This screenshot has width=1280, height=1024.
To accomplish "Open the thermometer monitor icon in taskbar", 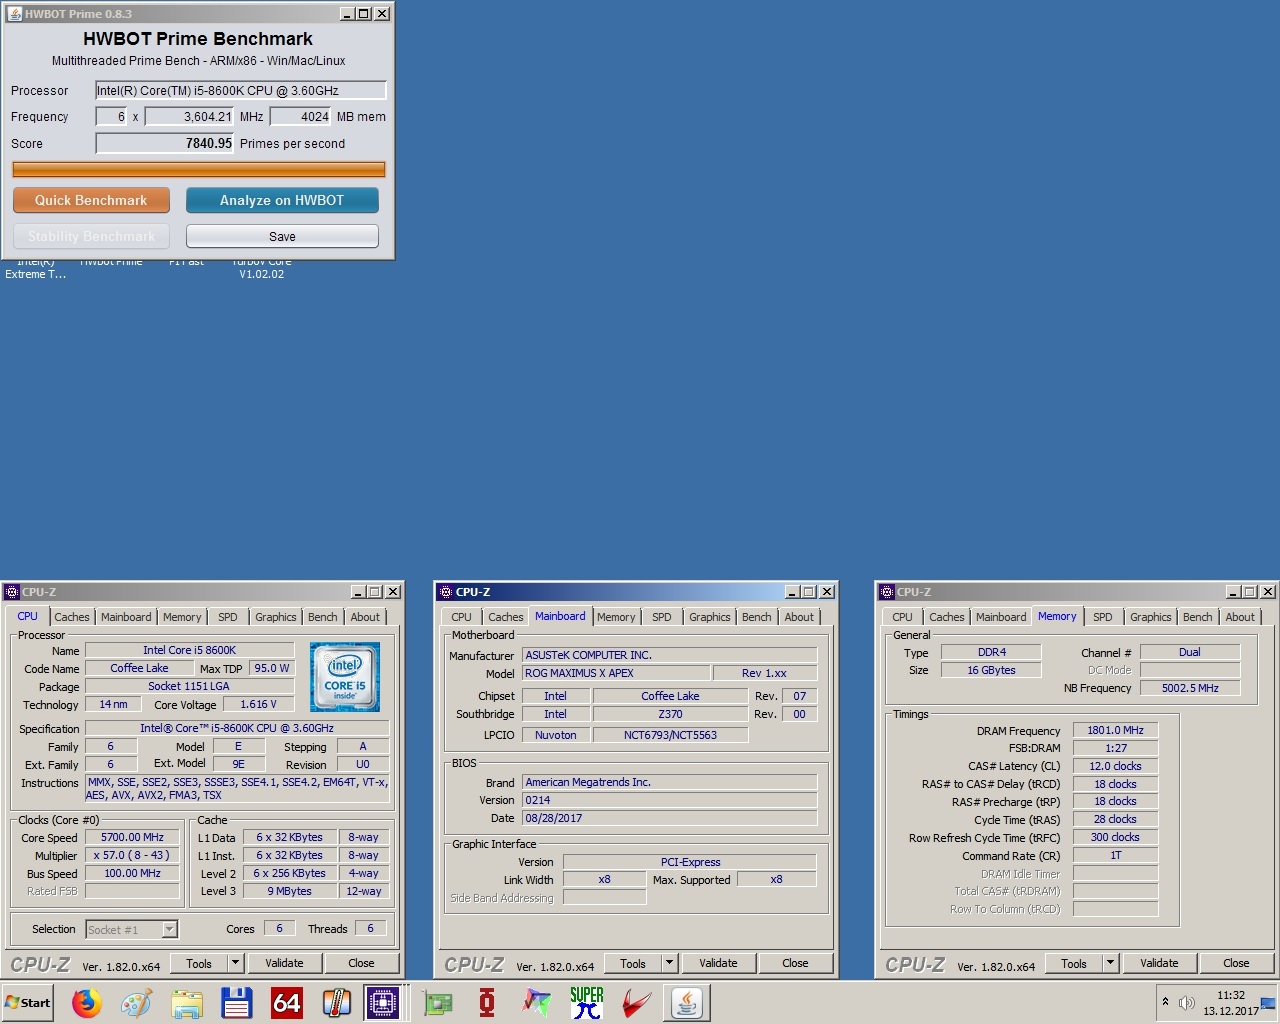I will pos(336,1002).
